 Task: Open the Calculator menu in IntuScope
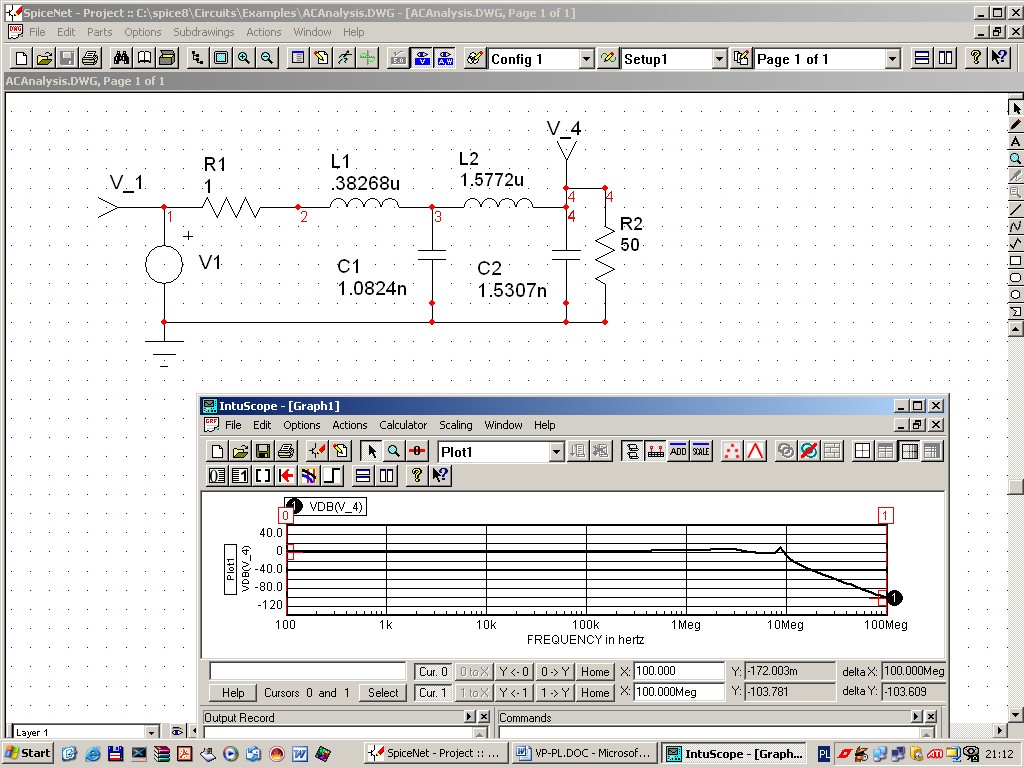[x=403, y=425]
